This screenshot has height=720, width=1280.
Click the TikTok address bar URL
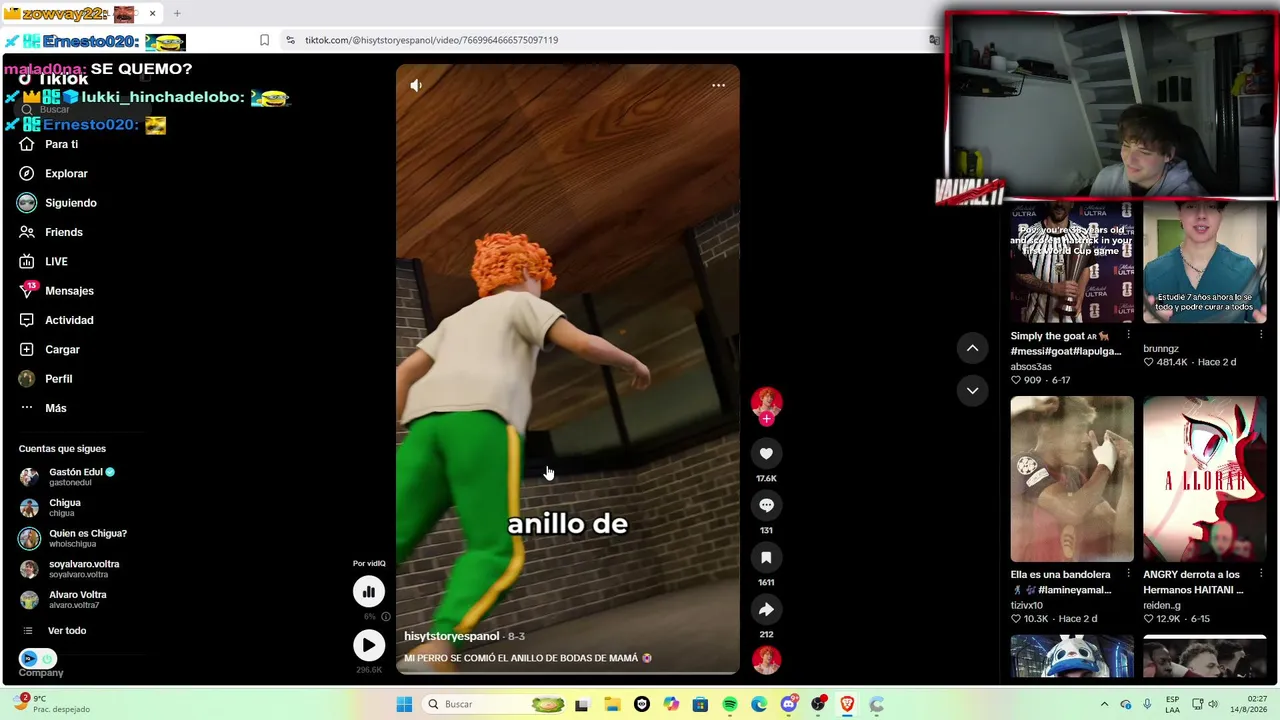click(431, 40)
